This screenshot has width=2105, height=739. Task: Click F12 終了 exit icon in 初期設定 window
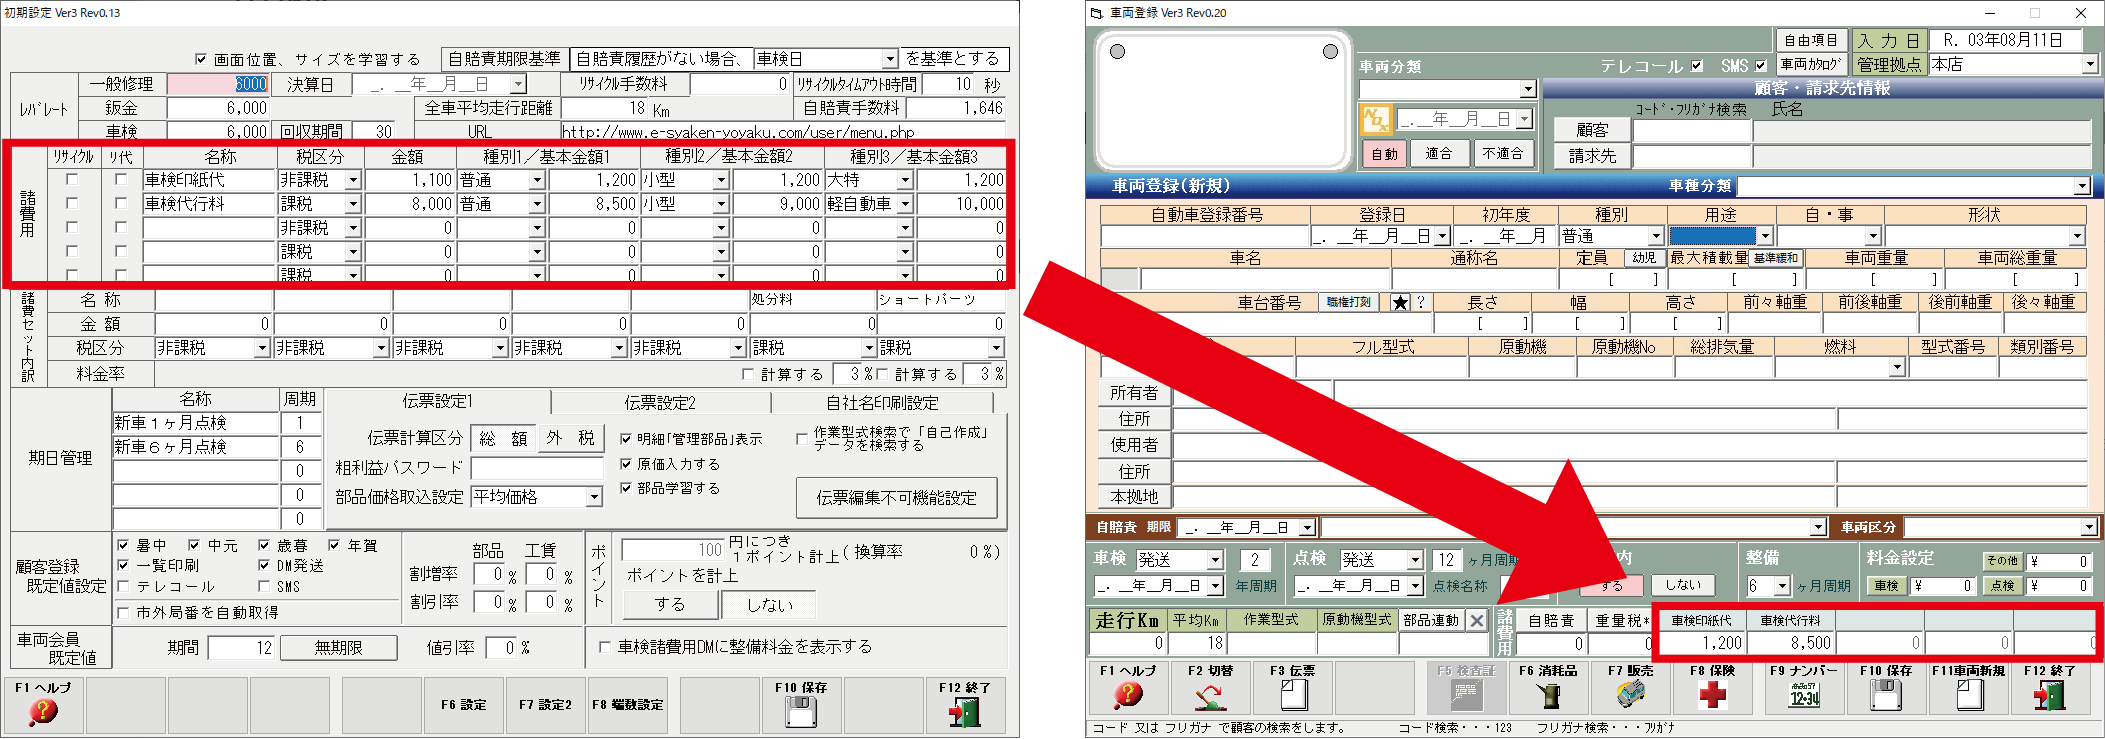[964, 703]
